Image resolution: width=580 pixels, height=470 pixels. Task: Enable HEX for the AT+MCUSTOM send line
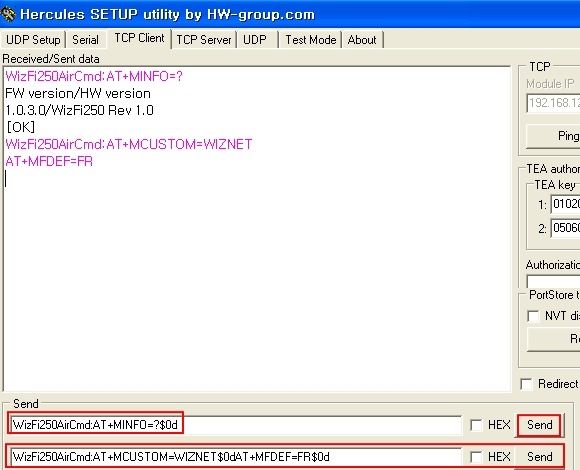pos(476,457)
